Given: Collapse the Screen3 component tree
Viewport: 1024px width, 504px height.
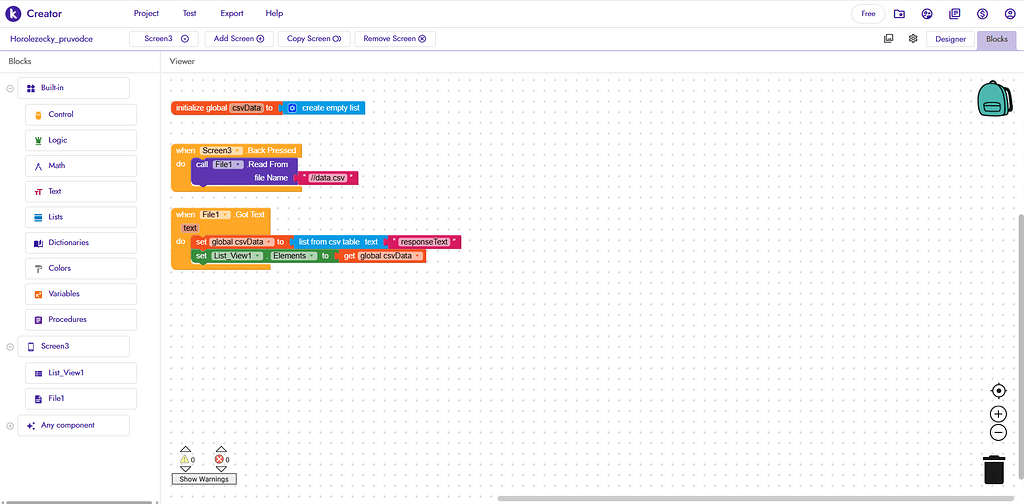Looking at the screenshot, I should [10, 347].
